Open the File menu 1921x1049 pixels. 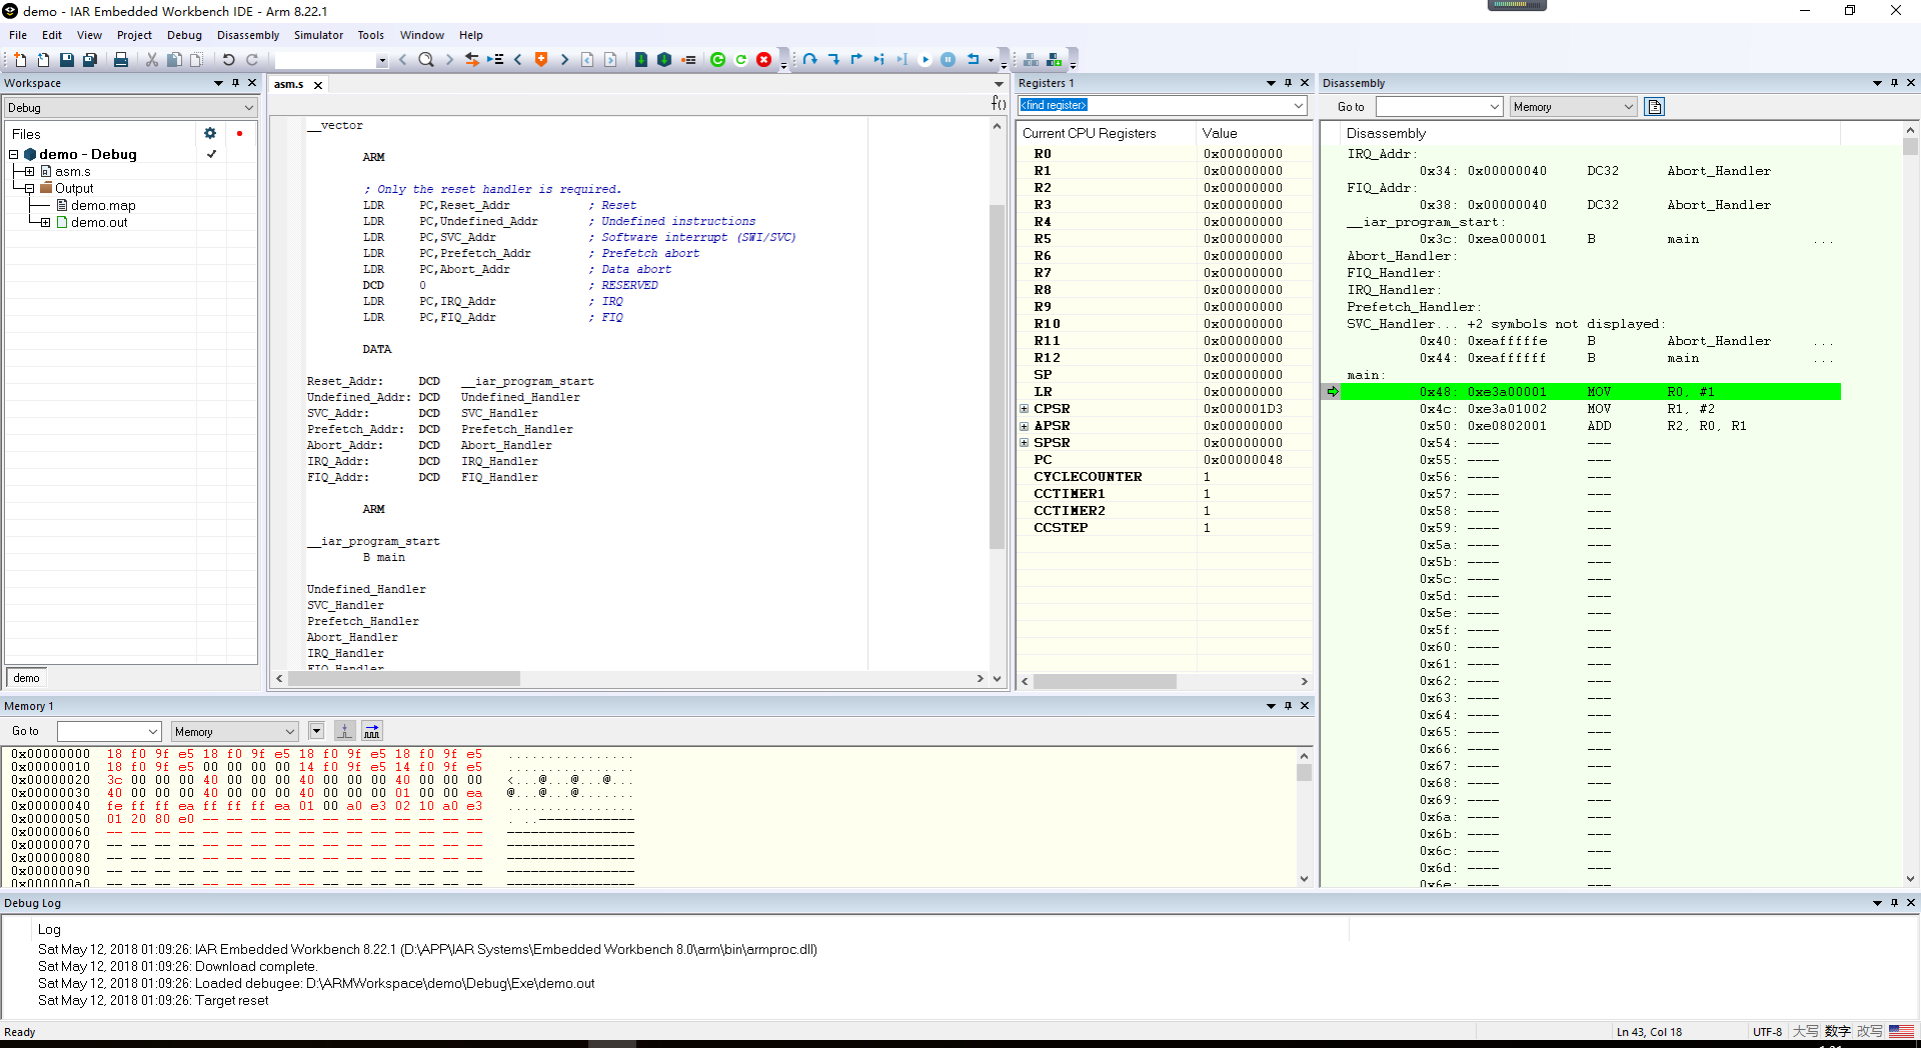pyautogui.click(x=18, y=35)
